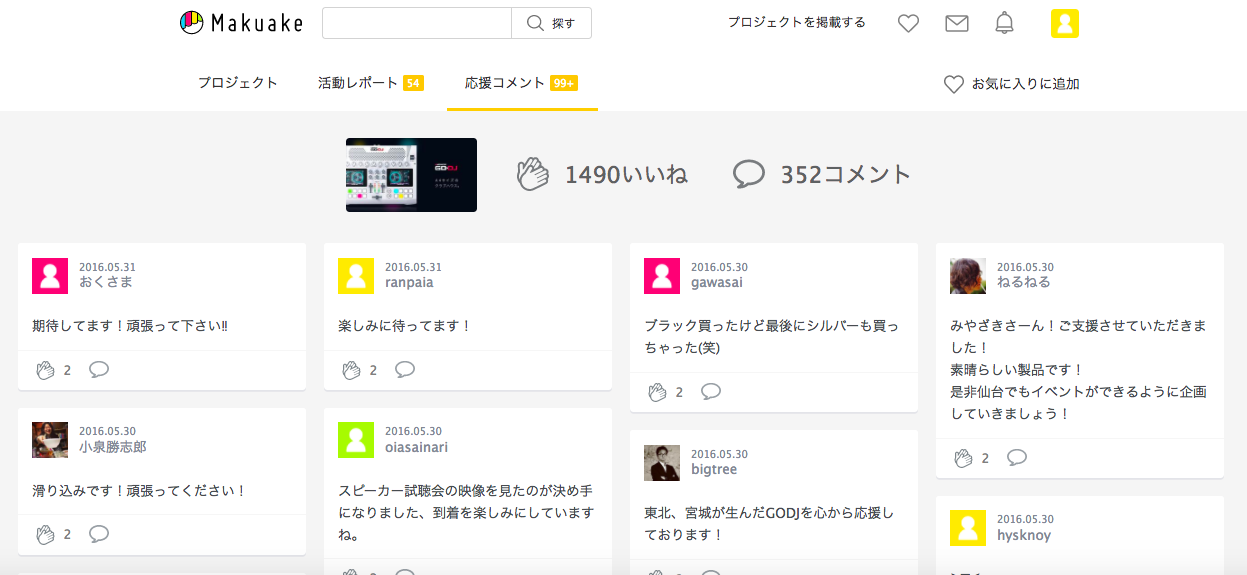
Task: Reply to おくさま's comment
Action: (99, 369)
